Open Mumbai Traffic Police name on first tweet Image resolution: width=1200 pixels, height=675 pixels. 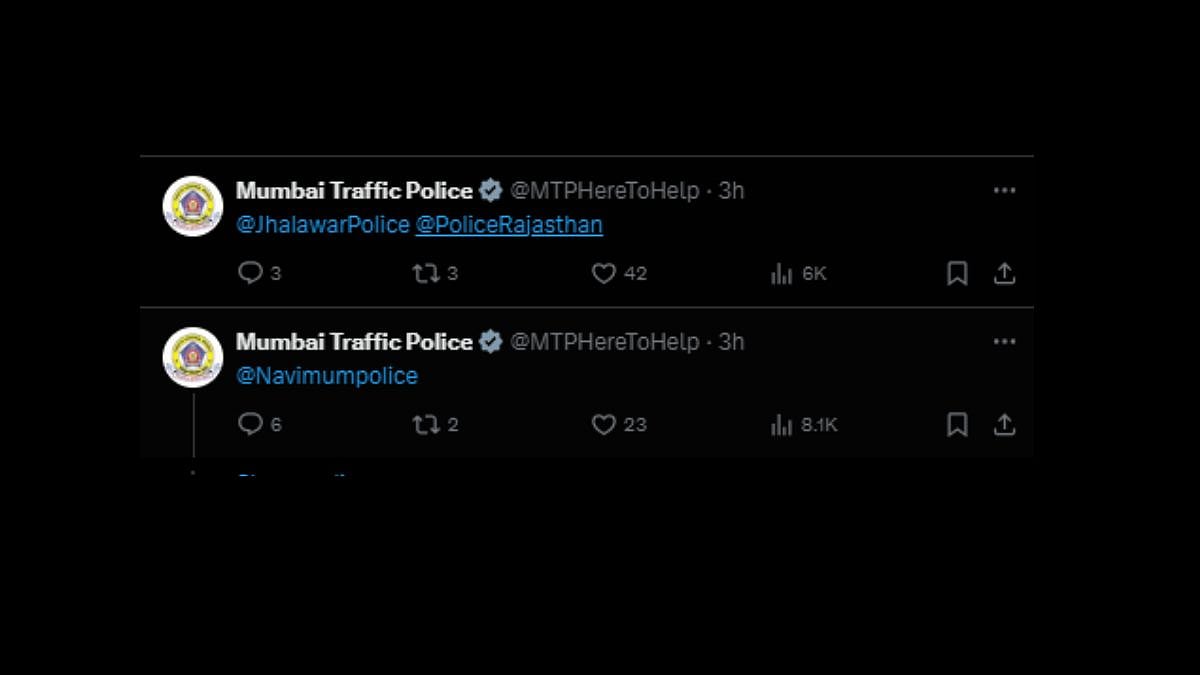(x=354, y=190)
